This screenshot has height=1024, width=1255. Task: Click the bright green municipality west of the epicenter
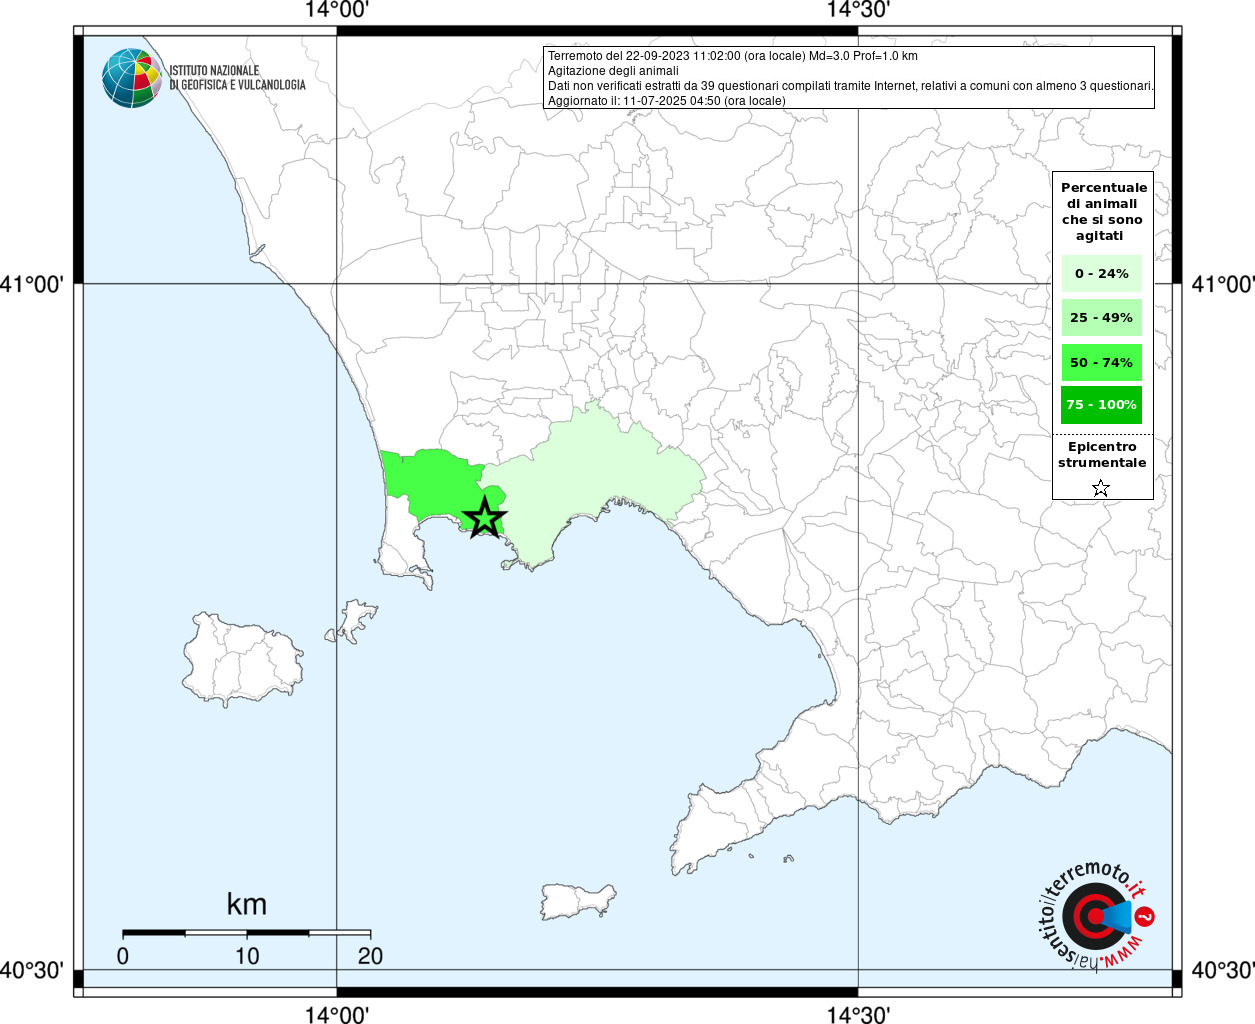tap(428, 482)
